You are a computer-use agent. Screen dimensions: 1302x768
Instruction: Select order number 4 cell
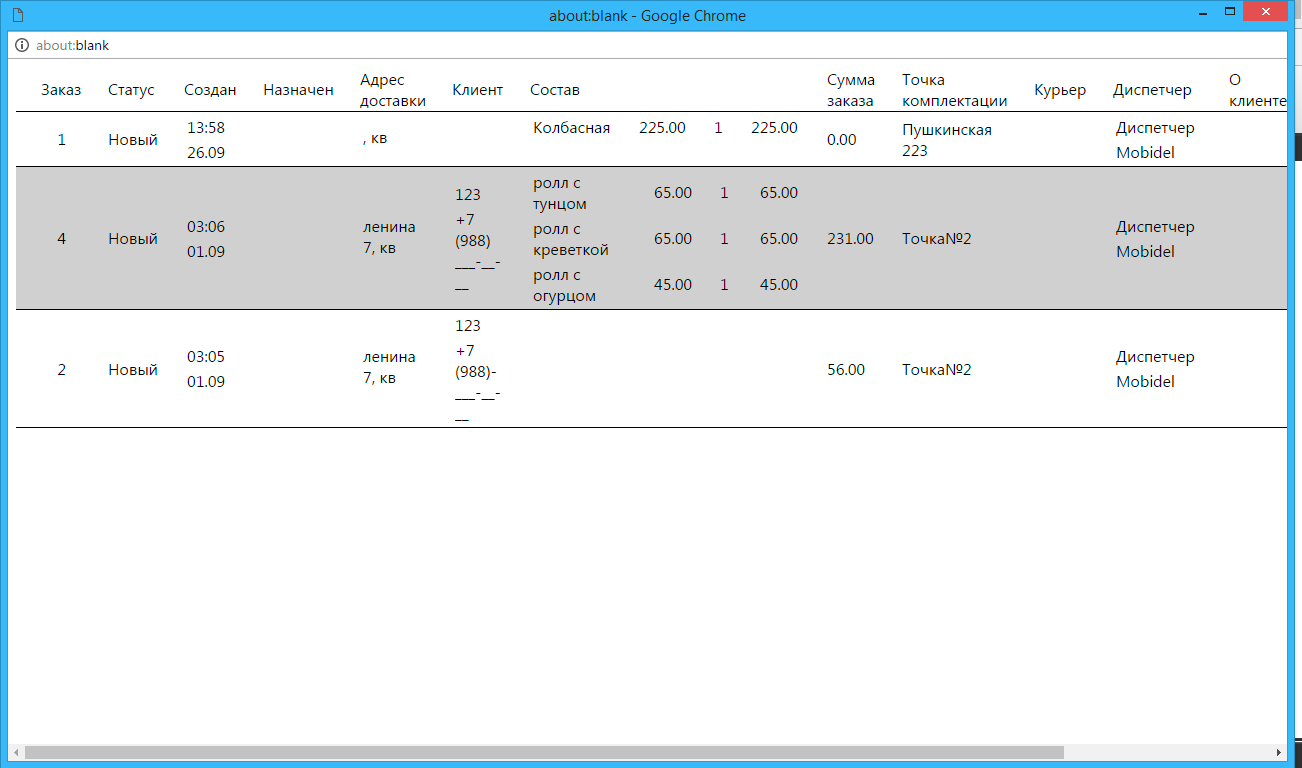coord(61,239)
